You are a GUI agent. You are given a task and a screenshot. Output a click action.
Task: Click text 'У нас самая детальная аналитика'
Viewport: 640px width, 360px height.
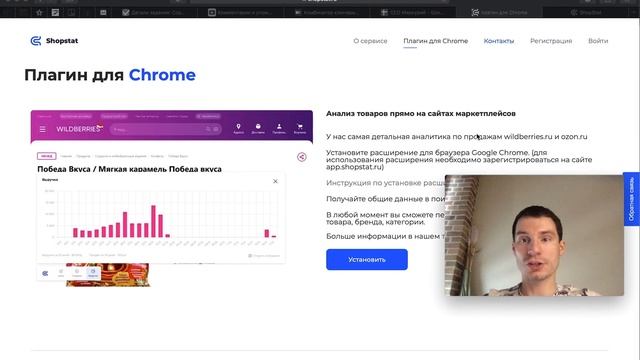[x=456, y=137]
